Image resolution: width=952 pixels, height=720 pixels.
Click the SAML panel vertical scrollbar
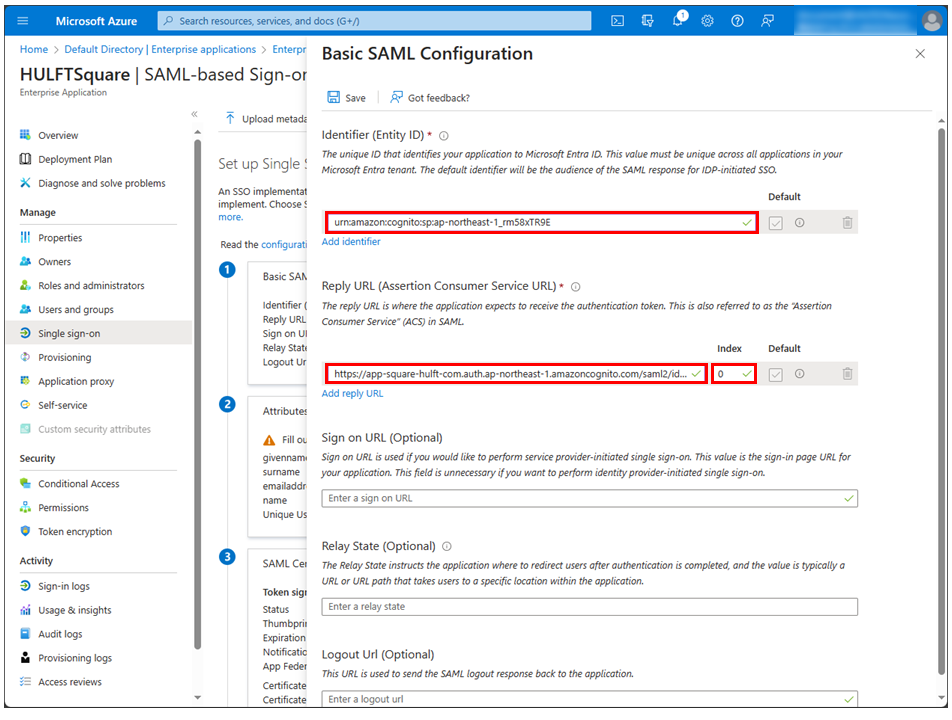click(x=941, y=401)
